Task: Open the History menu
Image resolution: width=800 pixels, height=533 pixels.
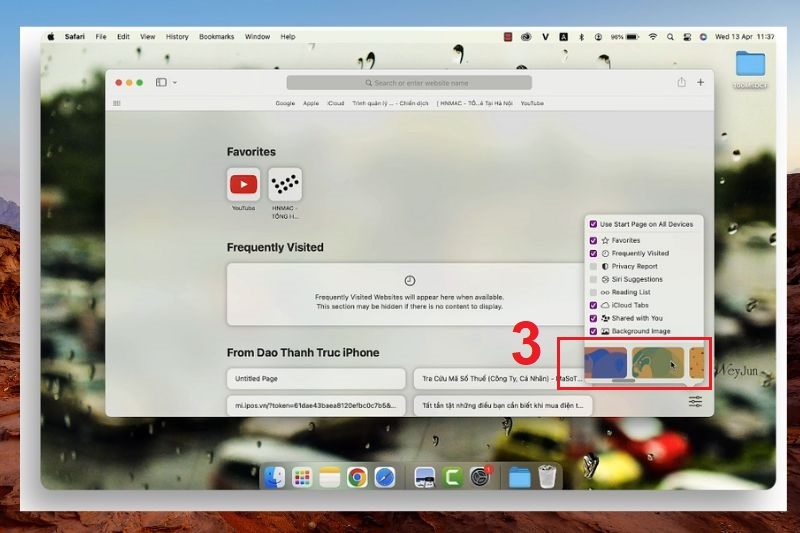Action: pyautogui.click(x=177, y=37)
